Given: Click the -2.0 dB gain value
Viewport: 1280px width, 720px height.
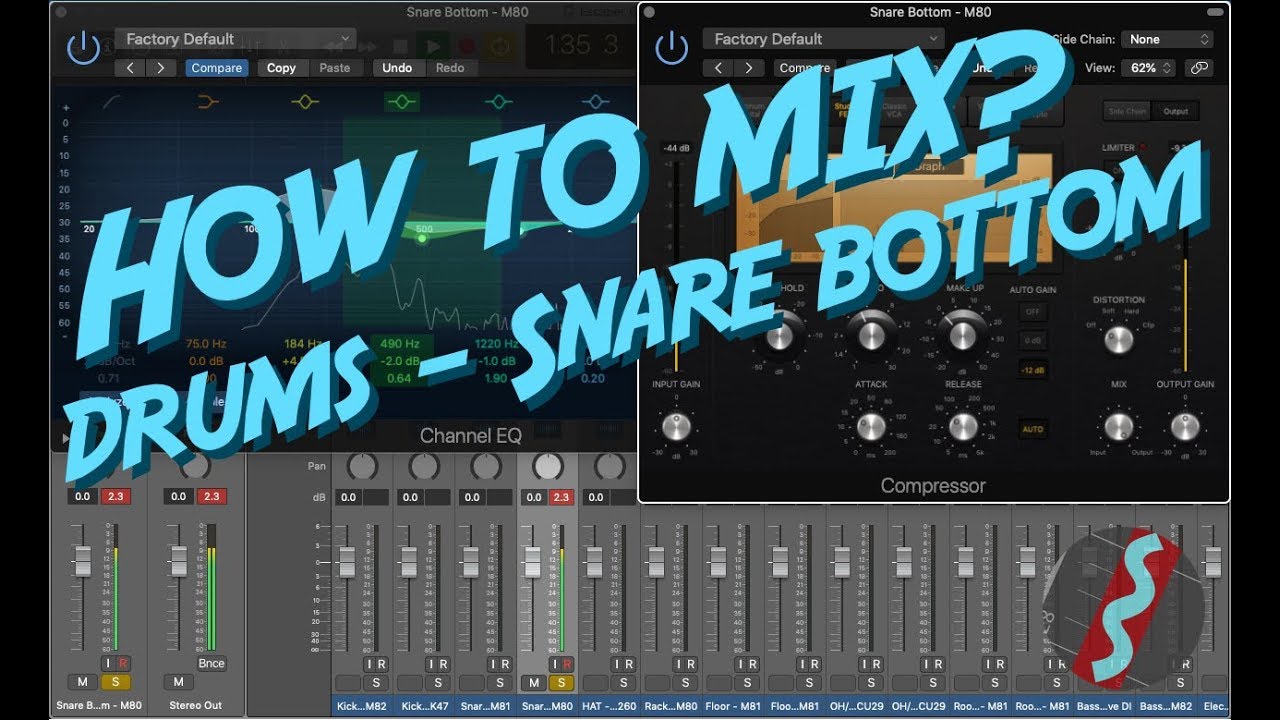Looking at the screenshot, I should click(399, 361).
